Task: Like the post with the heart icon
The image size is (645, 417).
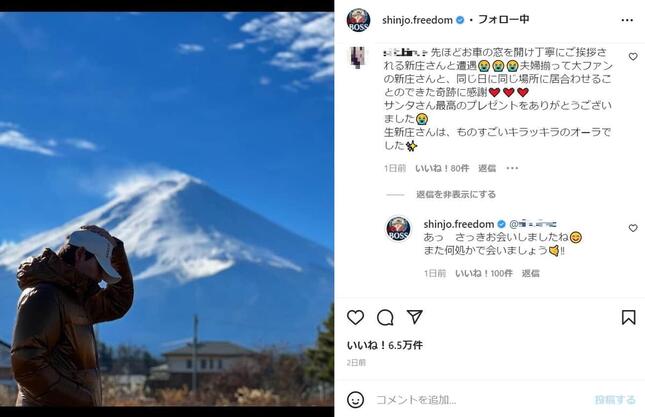Action: click(x=355, y=317)
